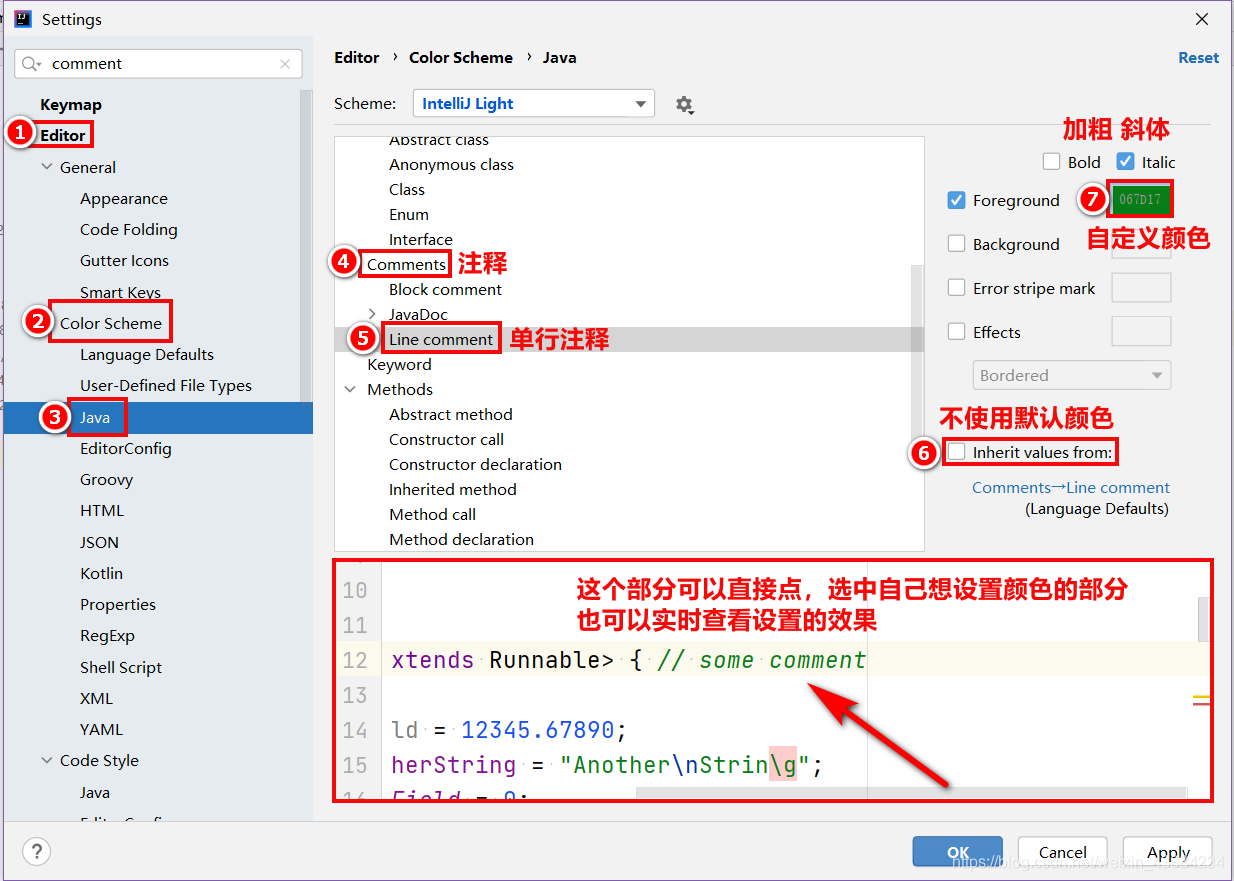Select Shell Script color scheme page
The image size is (1234, 881).
click(x=121, y=667)
